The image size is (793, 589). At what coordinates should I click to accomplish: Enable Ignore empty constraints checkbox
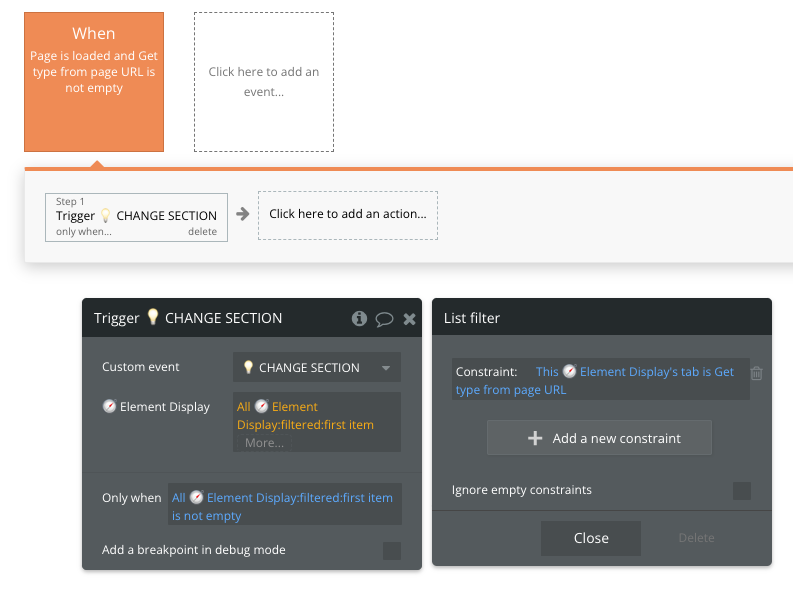pyautogui.click(x=742, y=490)
